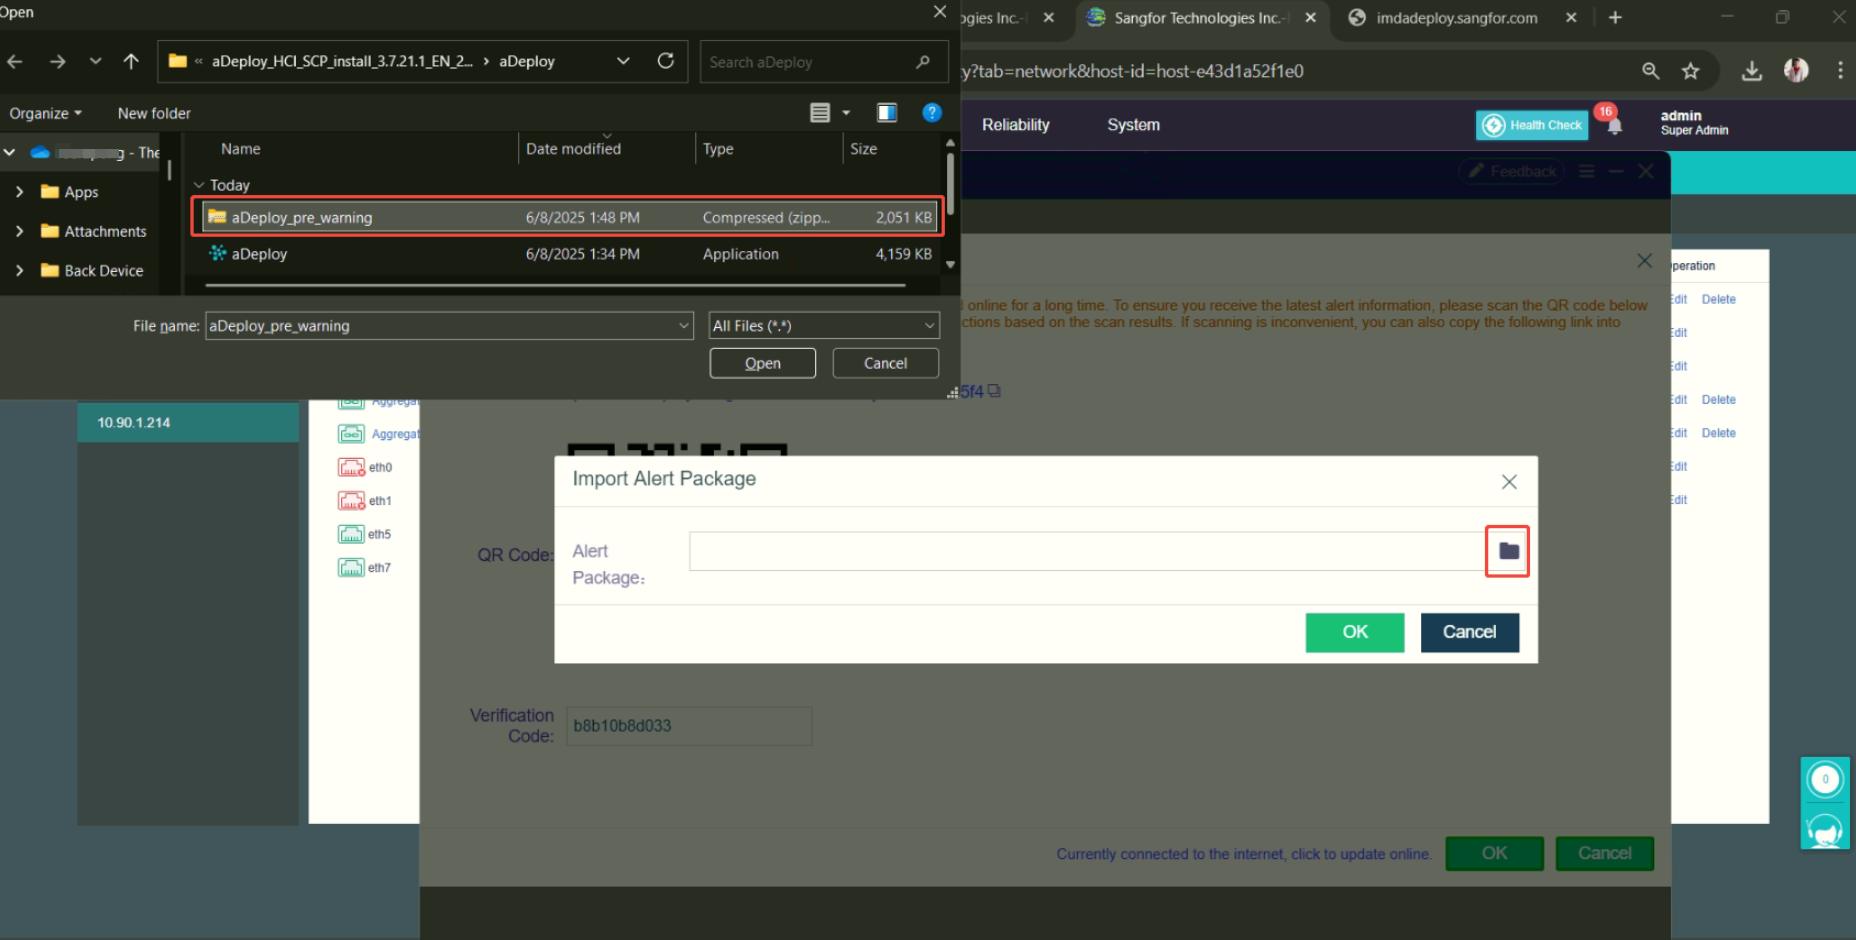This screenshot has width=1856, height=940.
Task: Click the Back arrow in the Open dialog
Action: [x=15, y=62]
